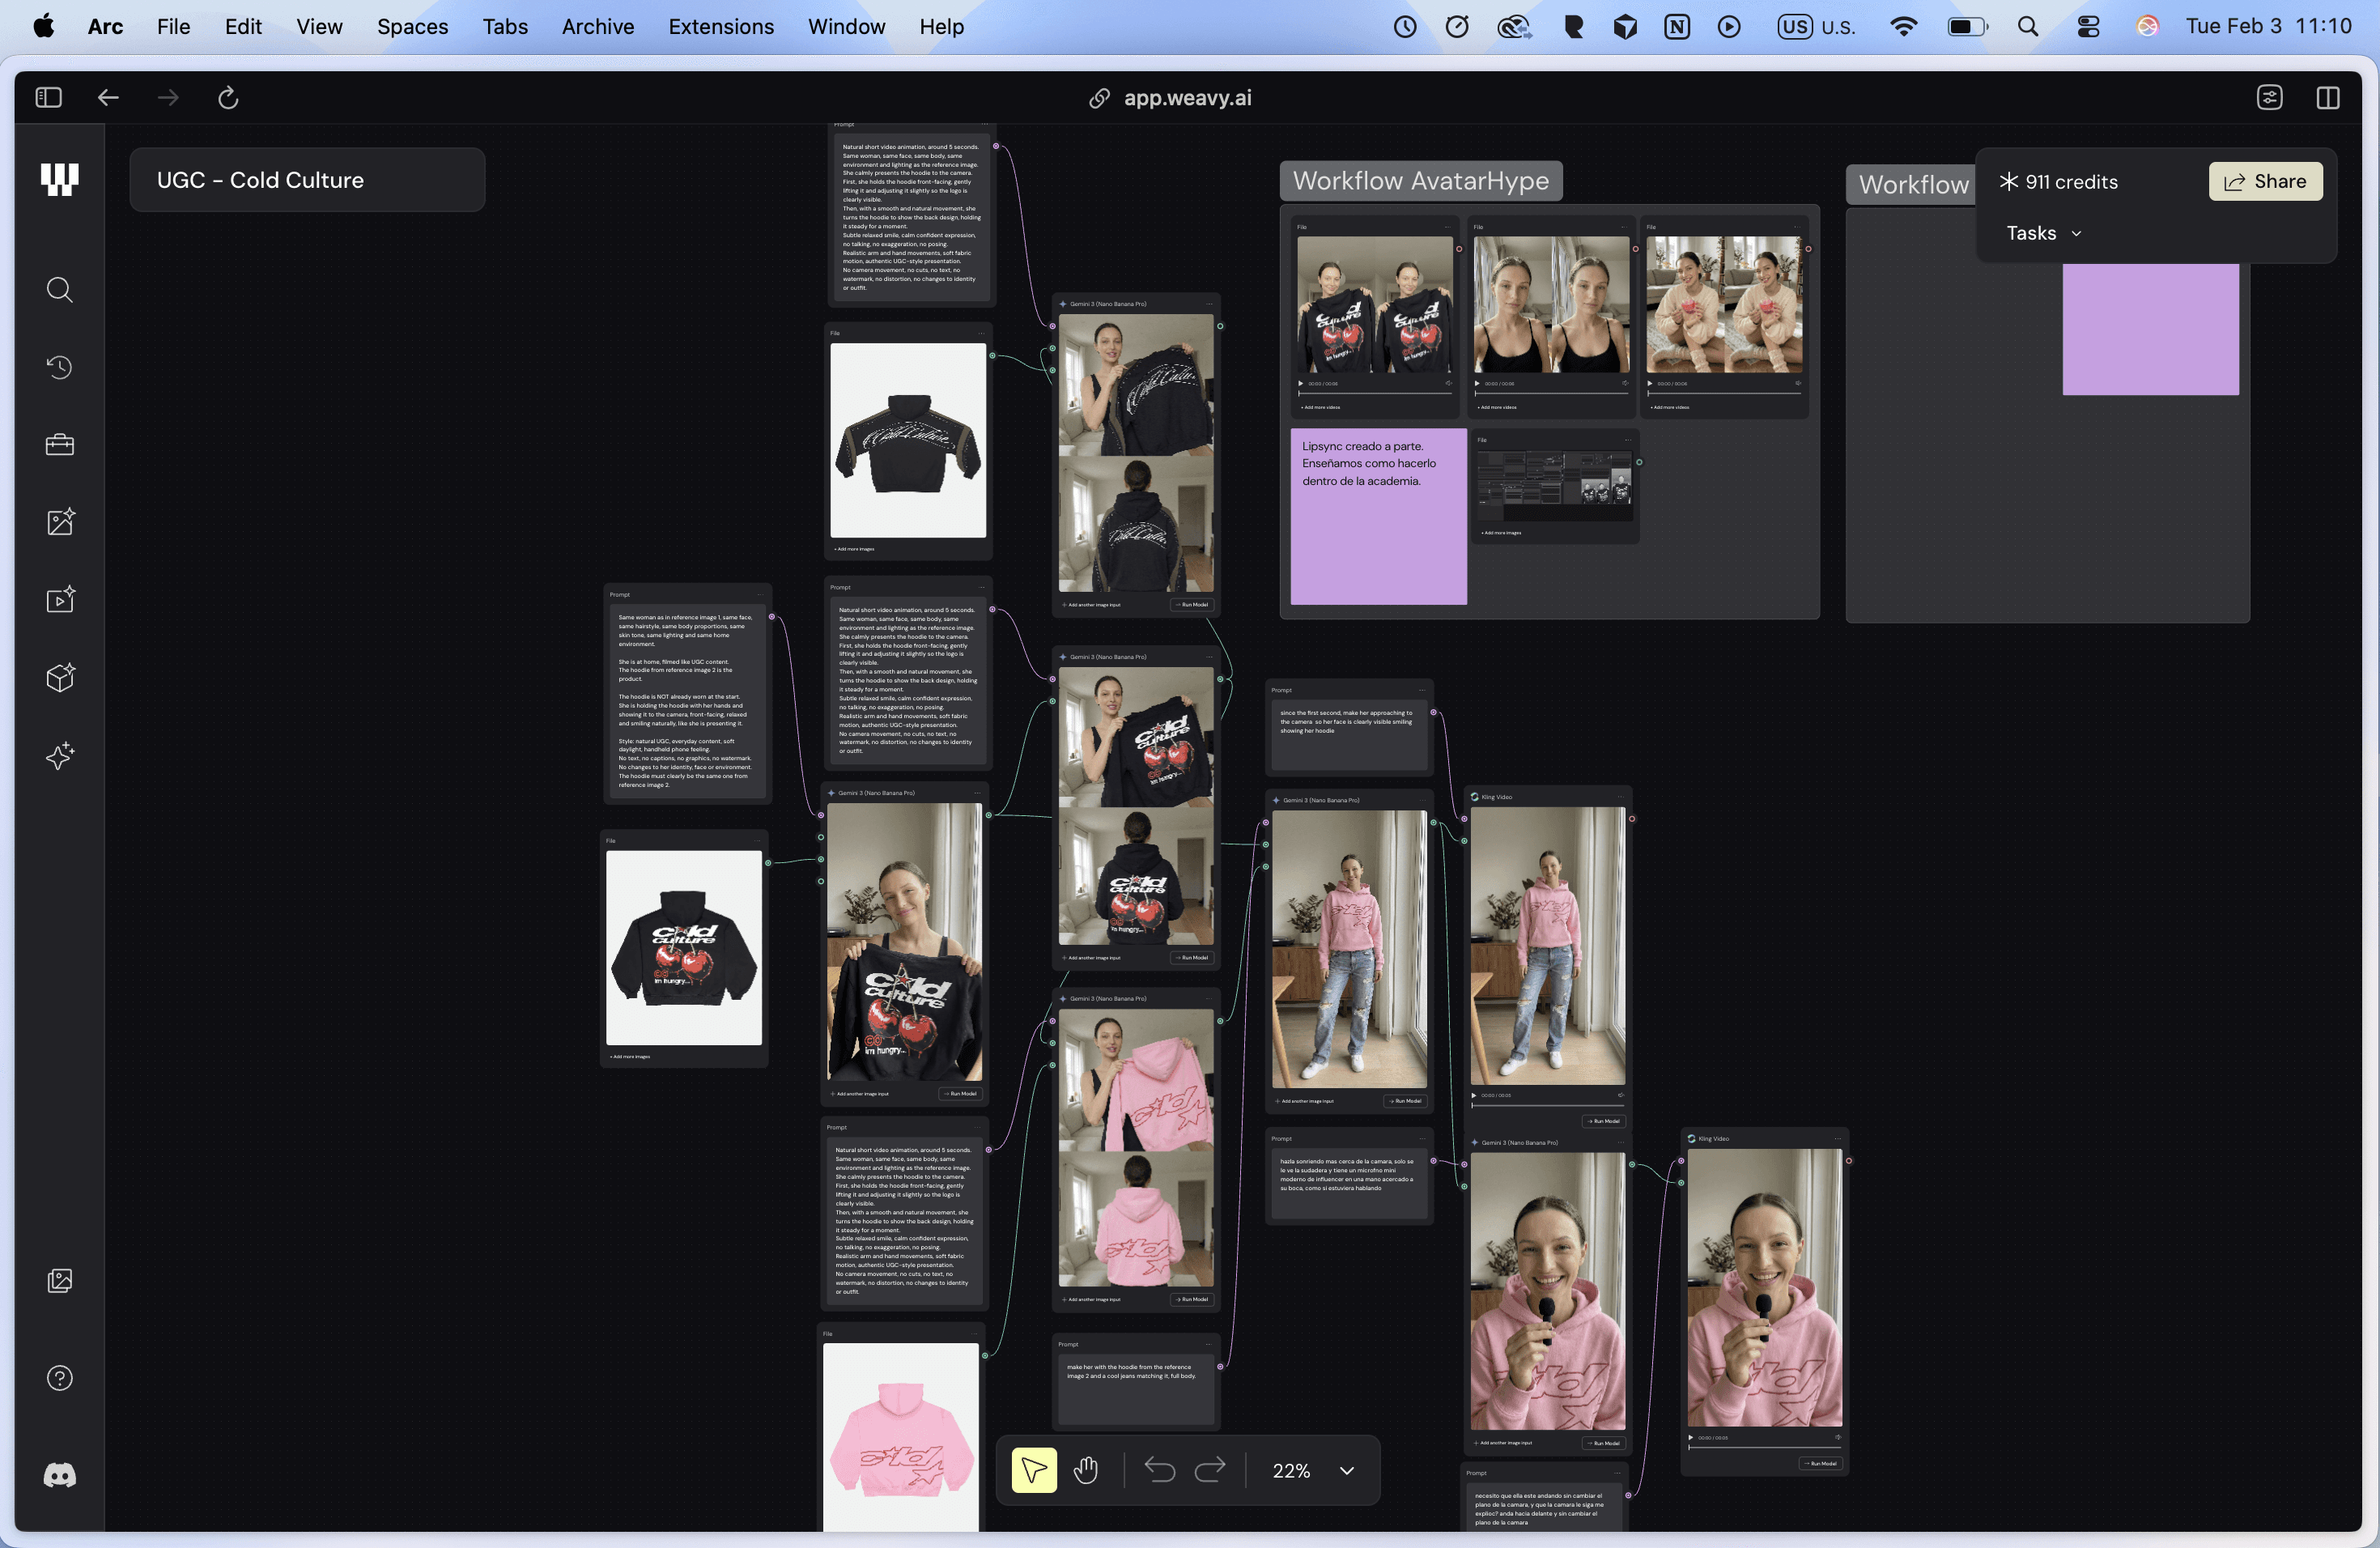The image size is (2380, 1548).
Task: Open the Archive menu
Action: coord(597,26)
